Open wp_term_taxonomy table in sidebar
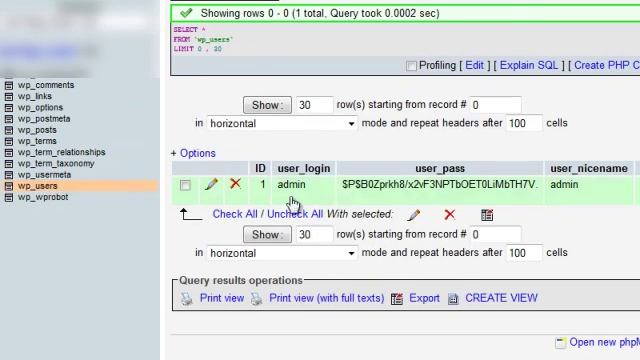Image resolution: width=640 pixels, height=360 pixels. (x=56, y=163)
